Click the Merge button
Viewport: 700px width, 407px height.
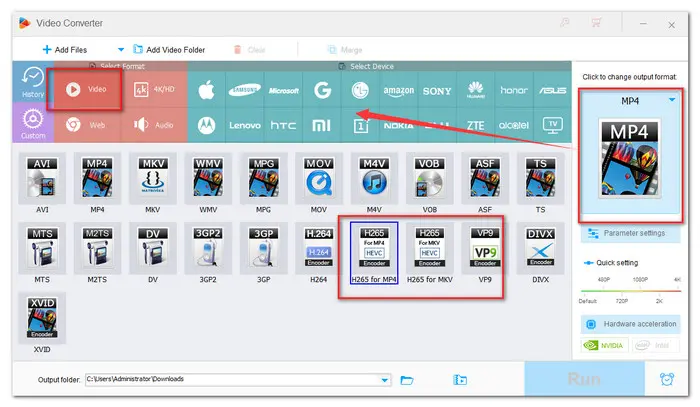click(345, 50)
